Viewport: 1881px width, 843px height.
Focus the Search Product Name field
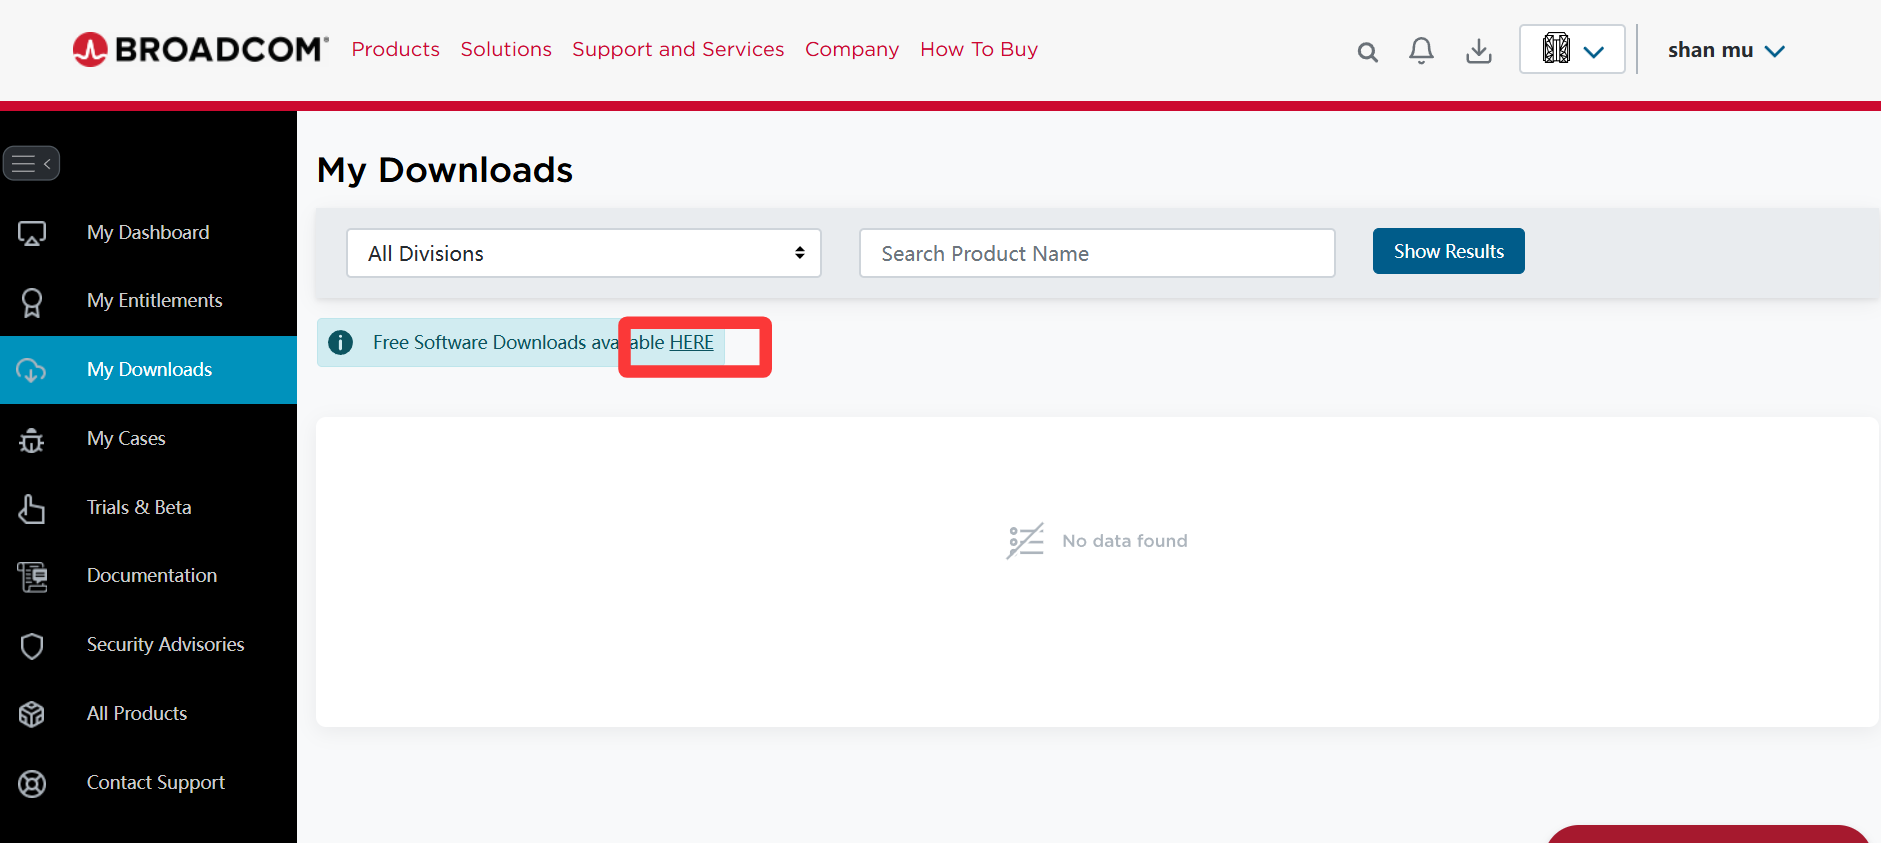(1097, 253)
